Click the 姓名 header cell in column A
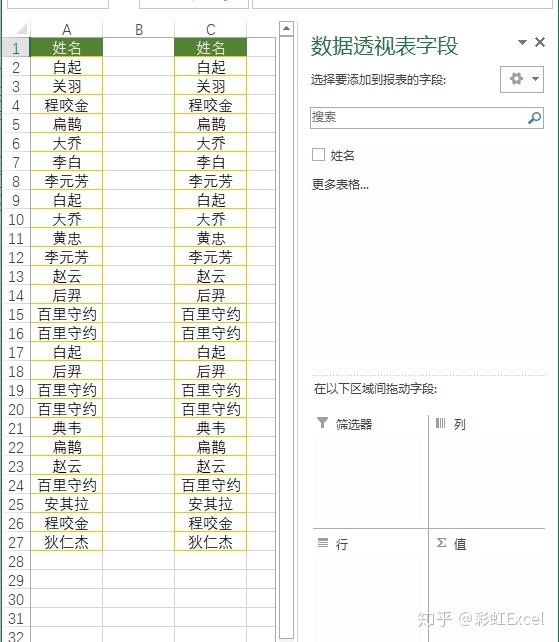Screen dimensions: 559x642 66,48
